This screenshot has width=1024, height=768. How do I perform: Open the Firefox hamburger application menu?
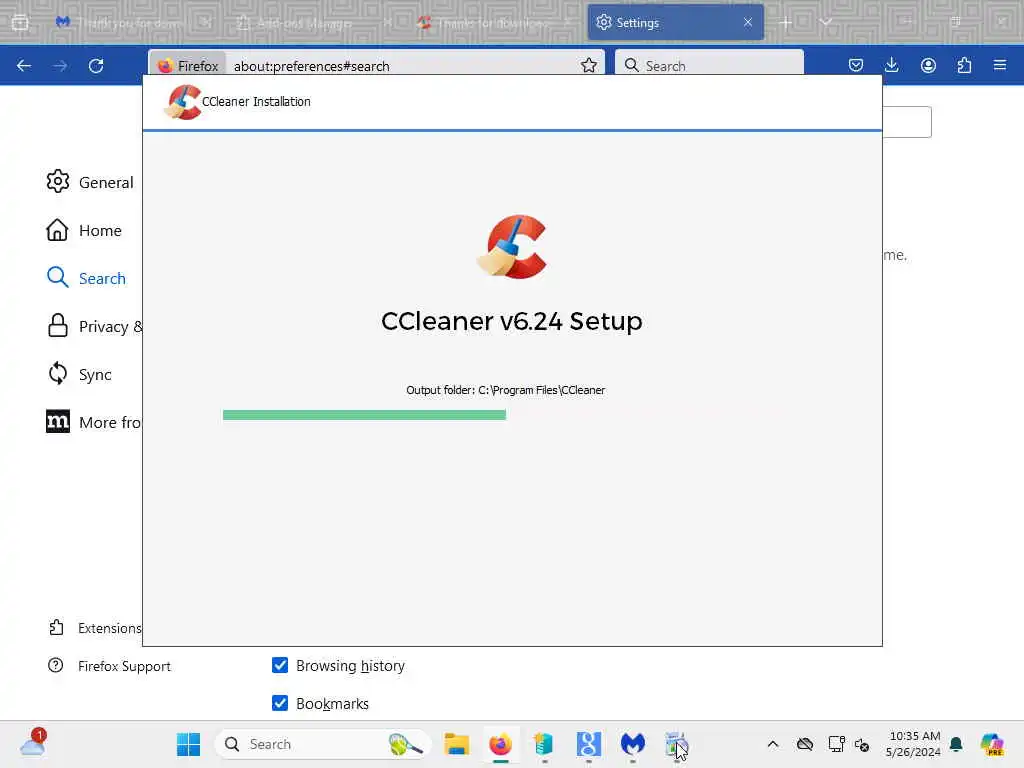click(1000, 65)
